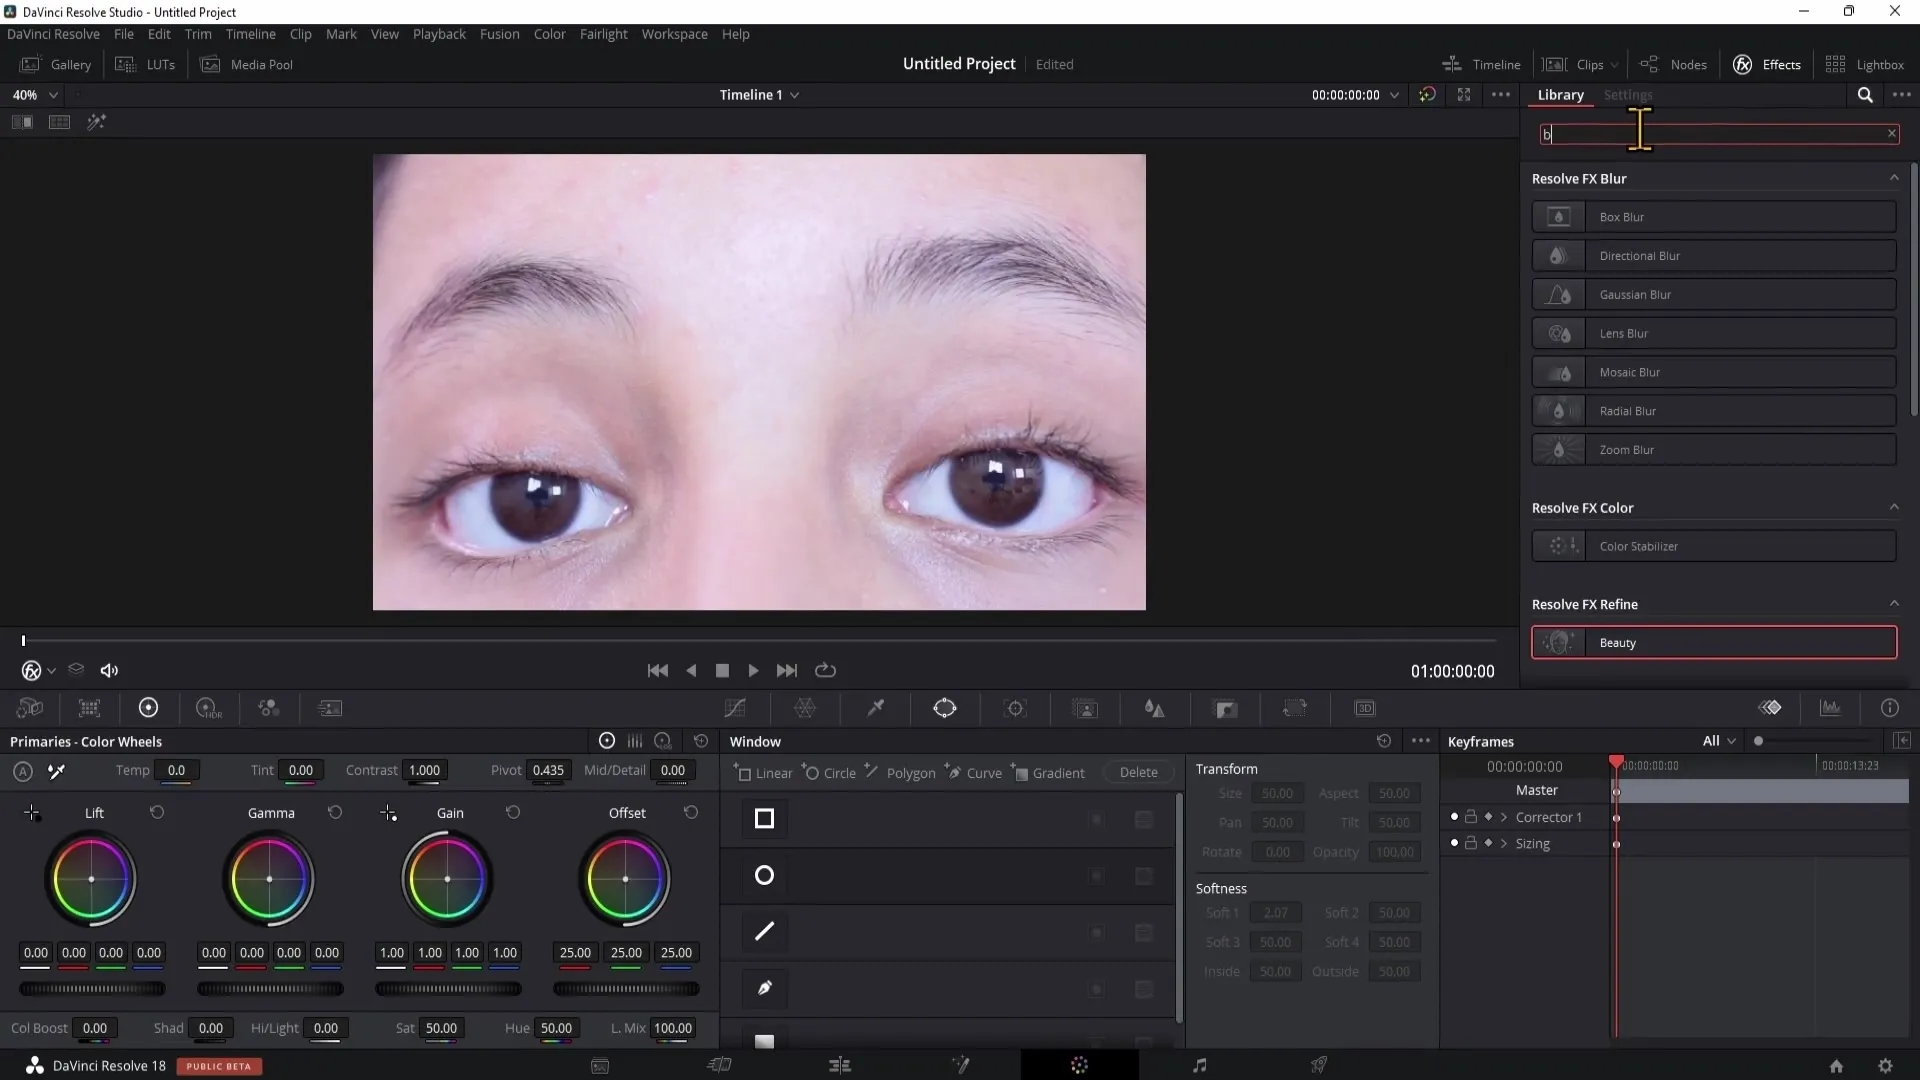Collapse the Resolve FX Refine section
Viewport: 1920px width, 1080px height.
tap(1893, 603)
